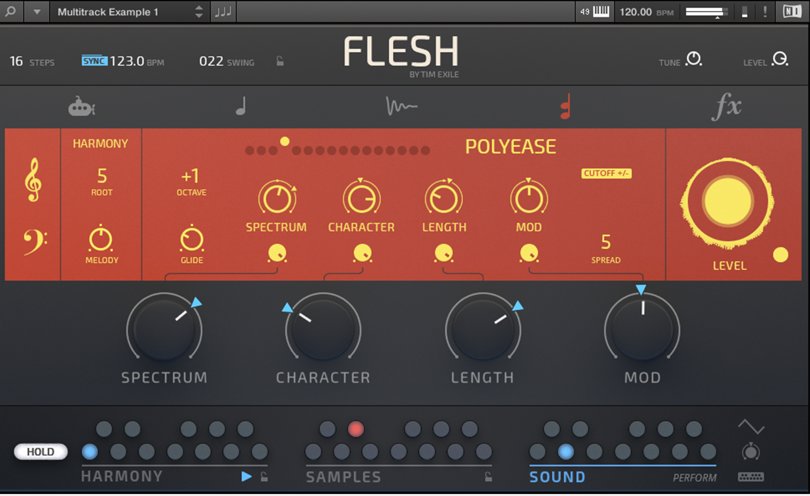Switch to the SAMPLES section

[343, 477]
